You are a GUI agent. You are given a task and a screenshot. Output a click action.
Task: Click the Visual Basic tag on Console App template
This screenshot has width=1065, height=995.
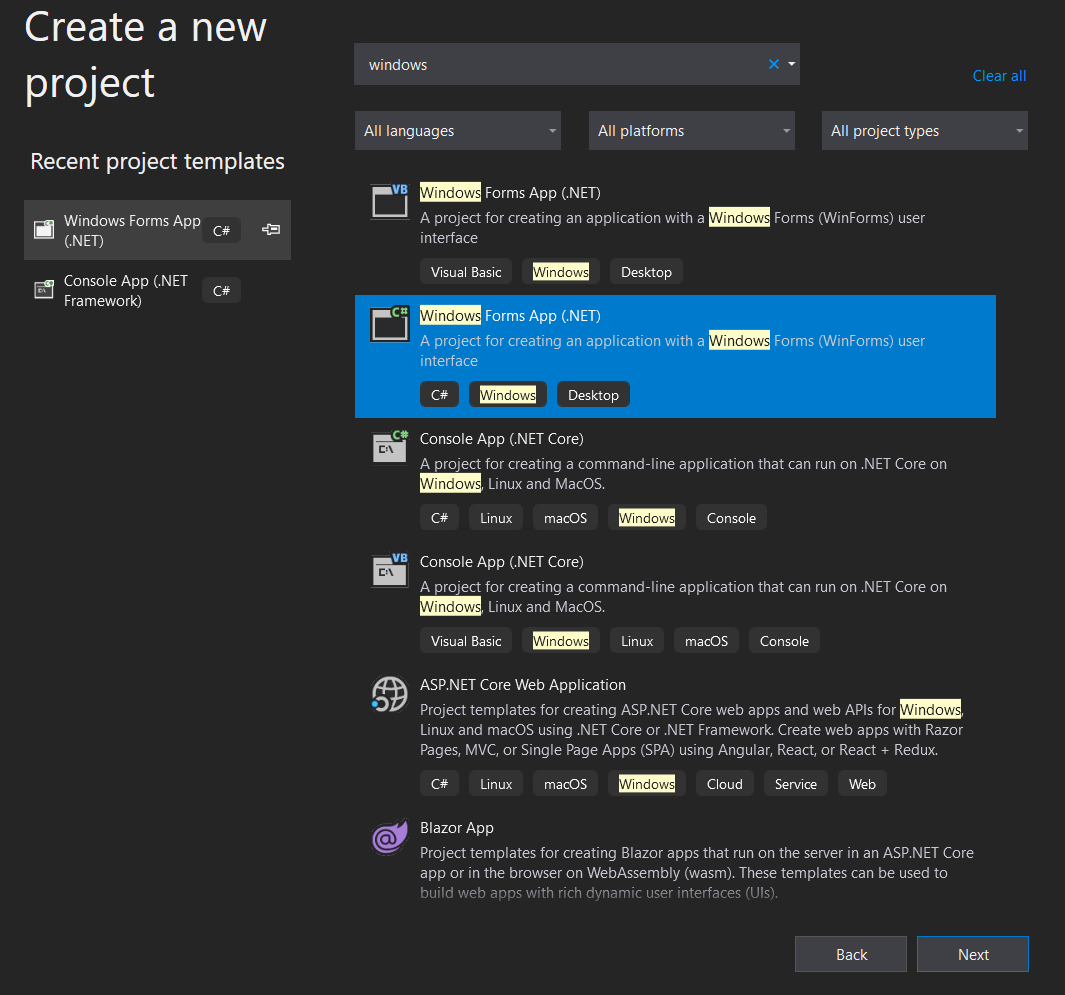pyautogui.click(x=466, y=640)
